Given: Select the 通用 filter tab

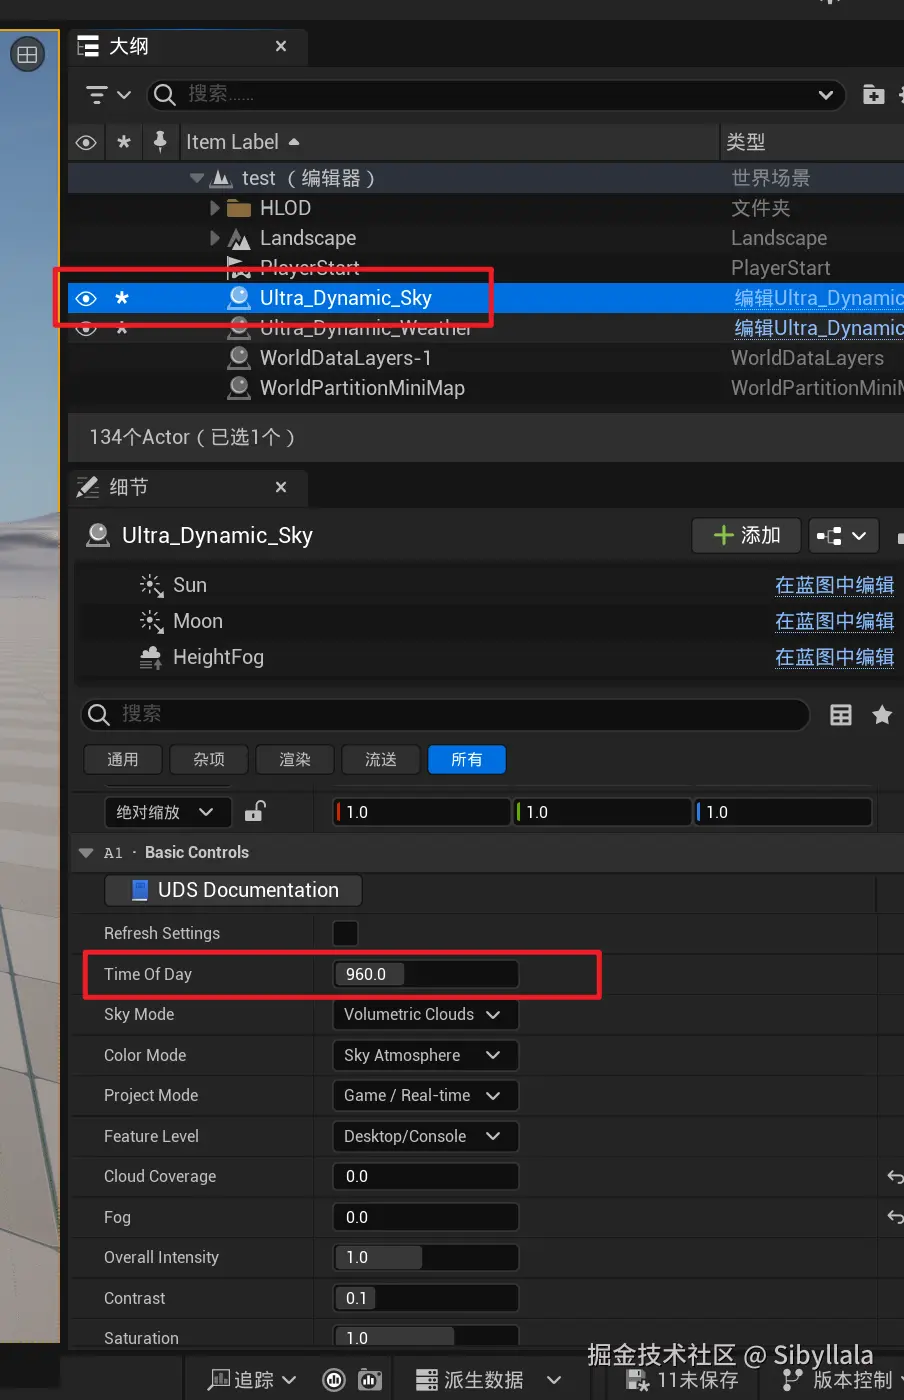Looking at the screenshot, I should point(123,760).
